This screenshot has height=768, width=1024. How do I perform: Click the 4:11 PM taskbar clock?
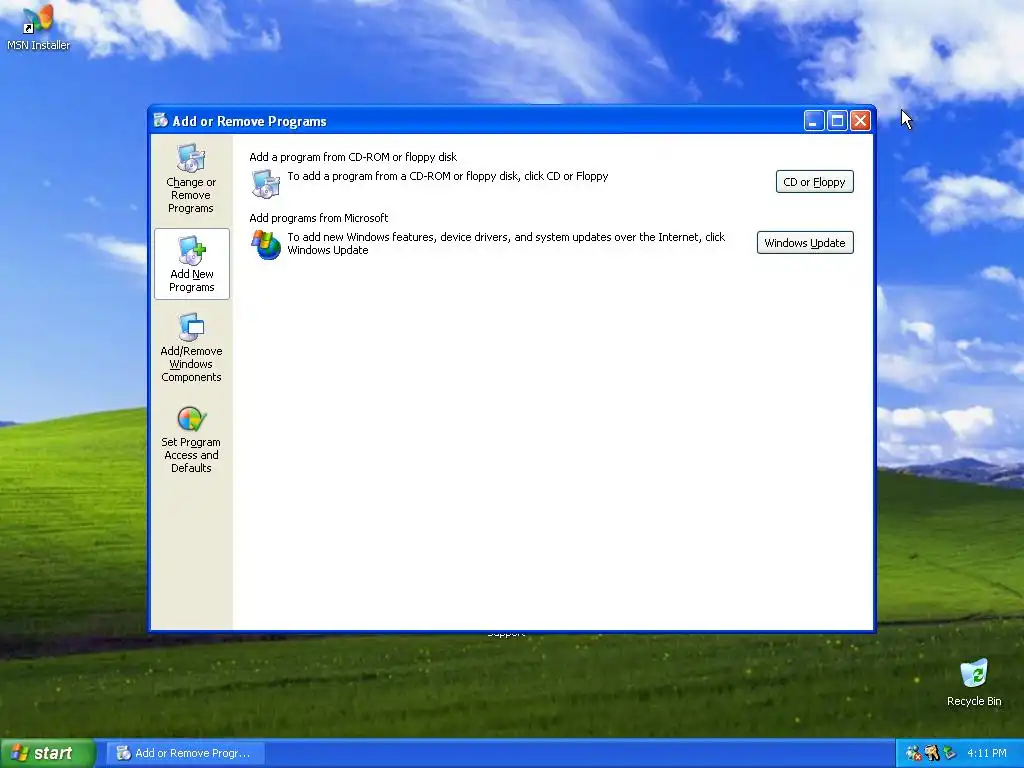pos(987,753)
